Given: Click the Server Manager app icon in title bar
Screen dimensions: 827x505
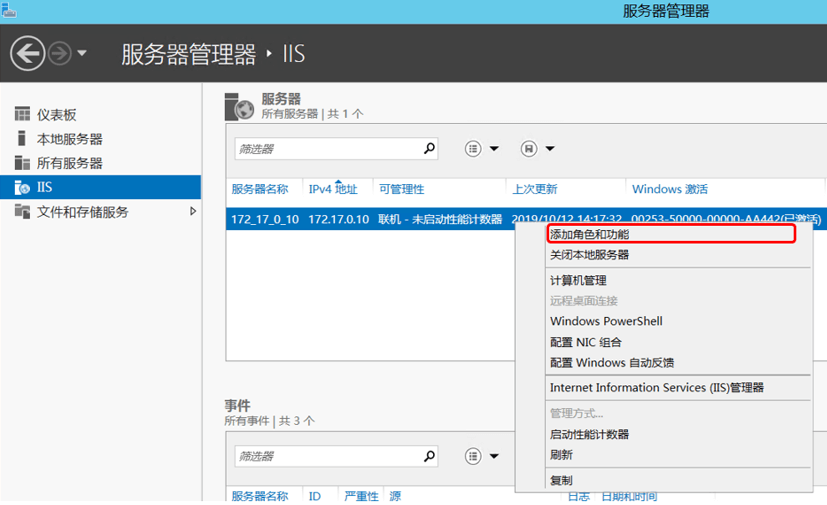Looking at the screenshot, I should [x=8, y=10].
